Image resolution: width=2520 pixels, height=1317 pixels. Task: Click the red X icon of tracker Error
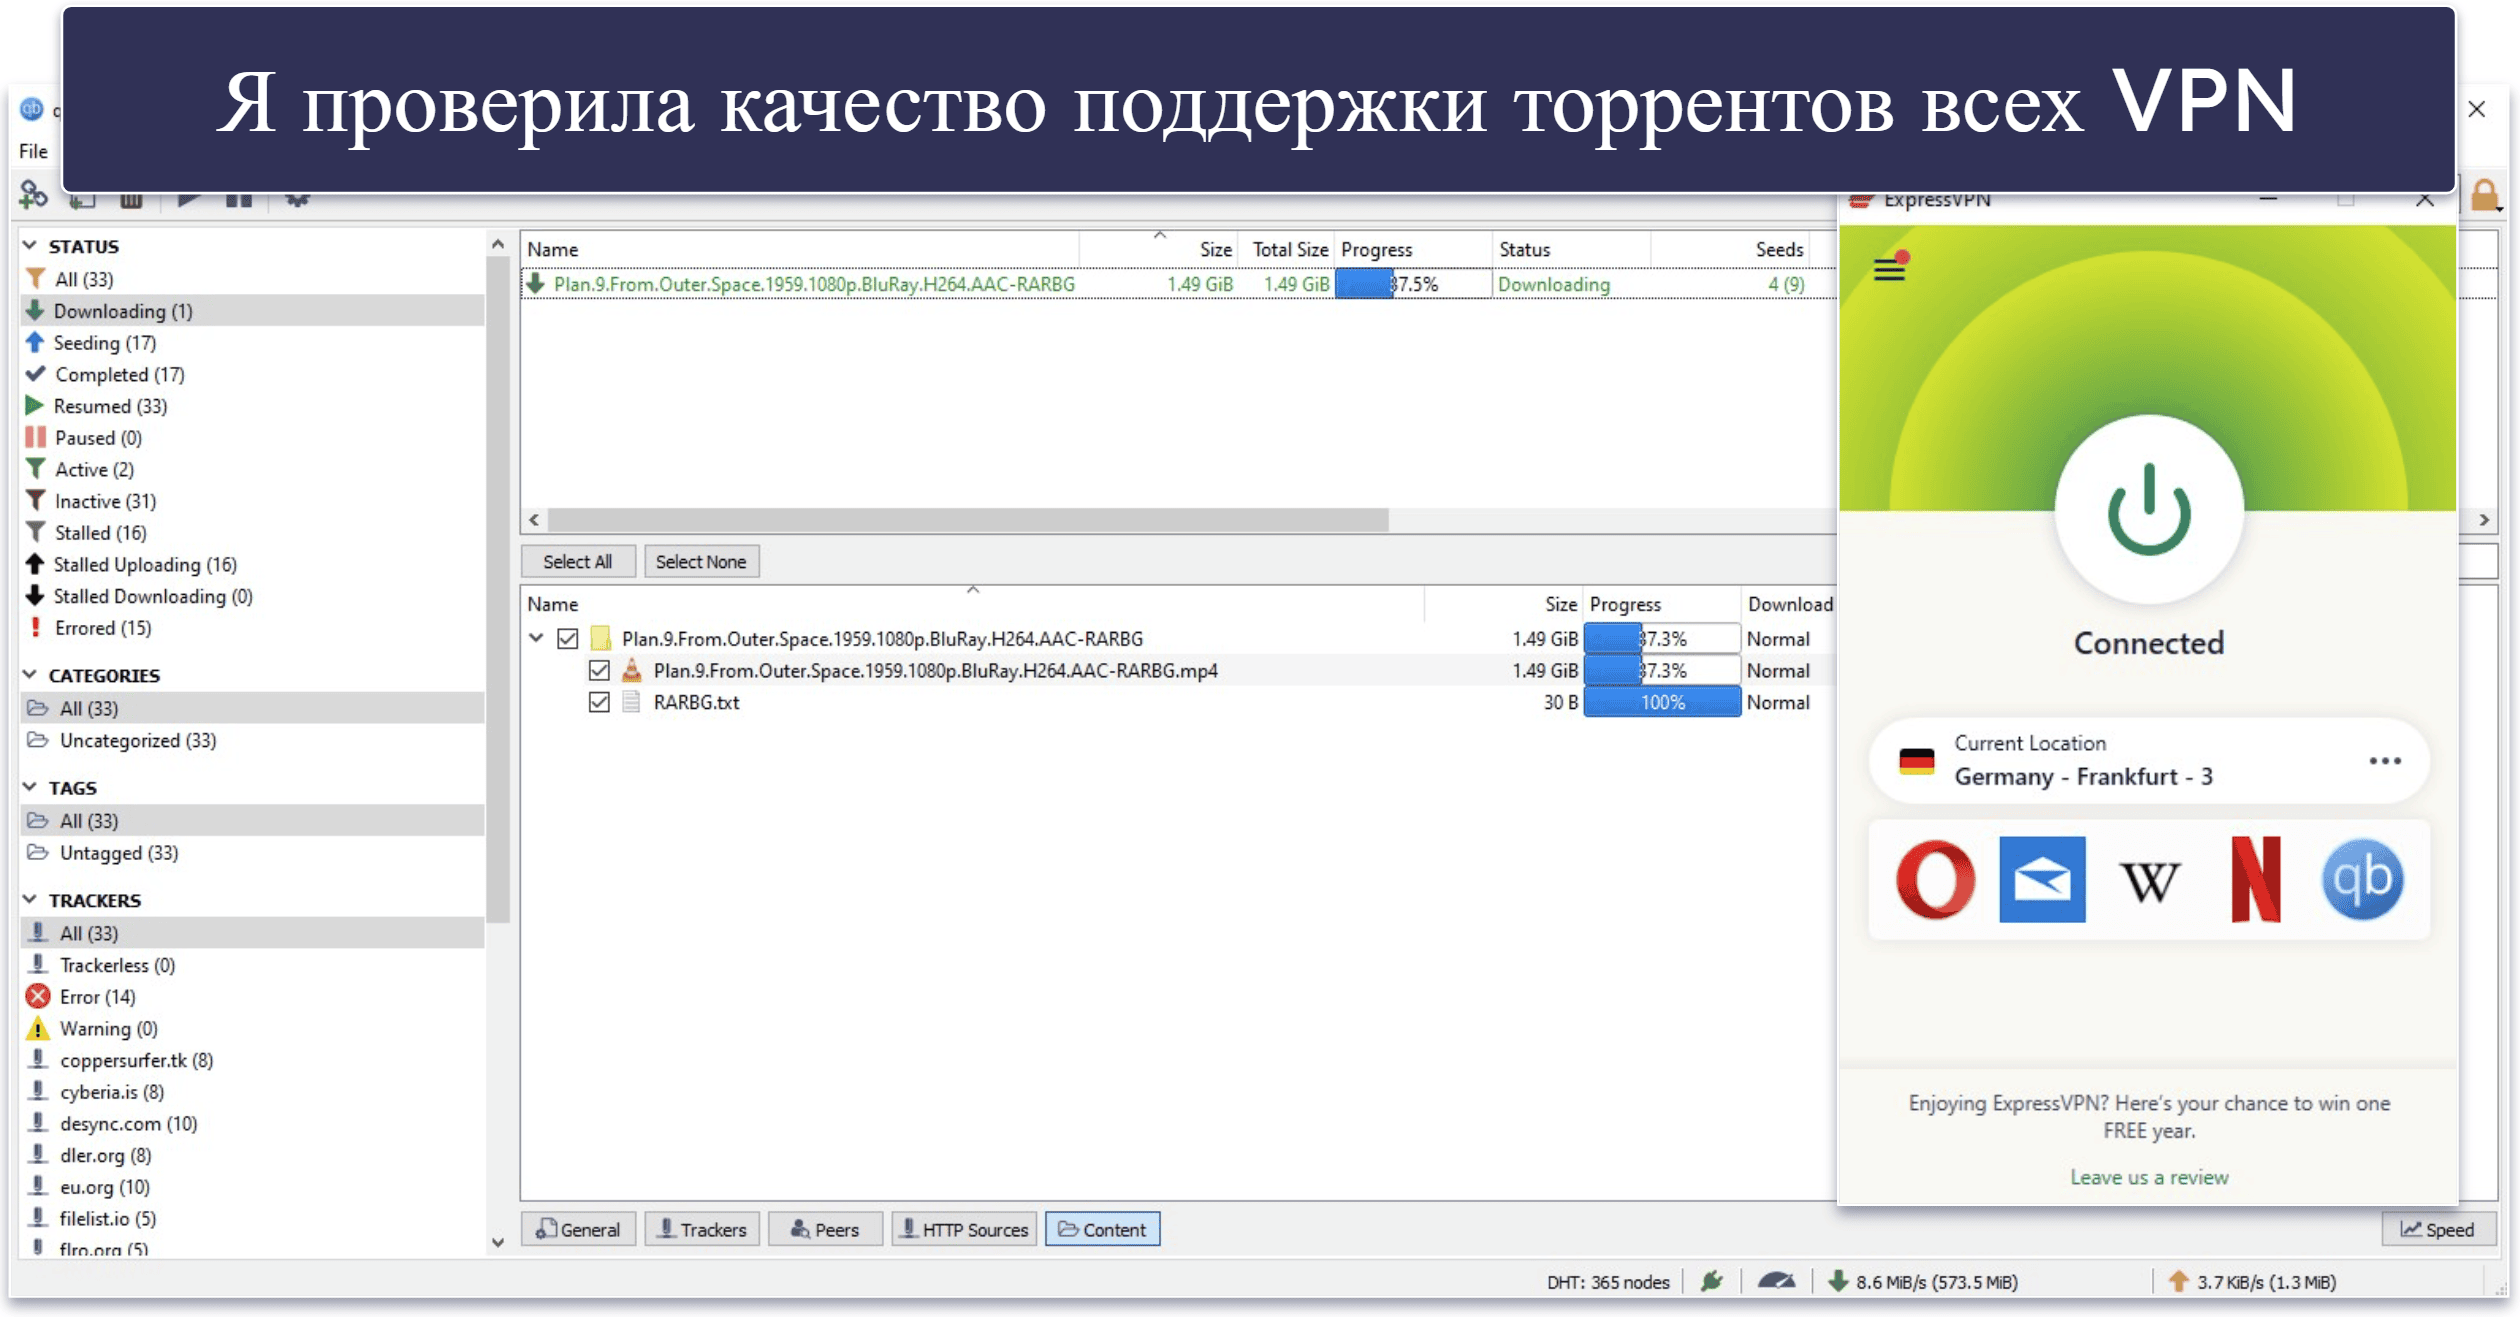click(38, 996)
